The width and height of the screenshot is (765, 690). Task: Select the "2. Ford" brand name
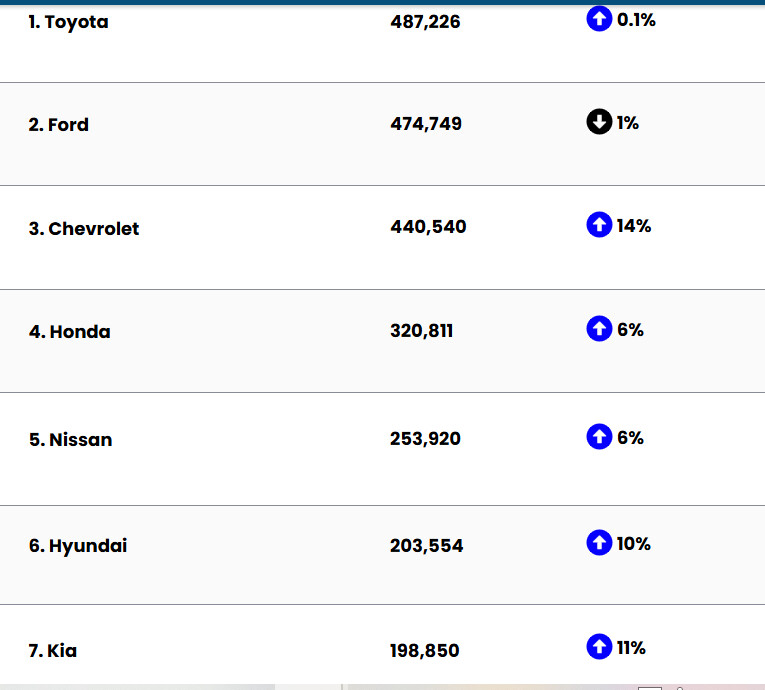[x=58, y=125]
